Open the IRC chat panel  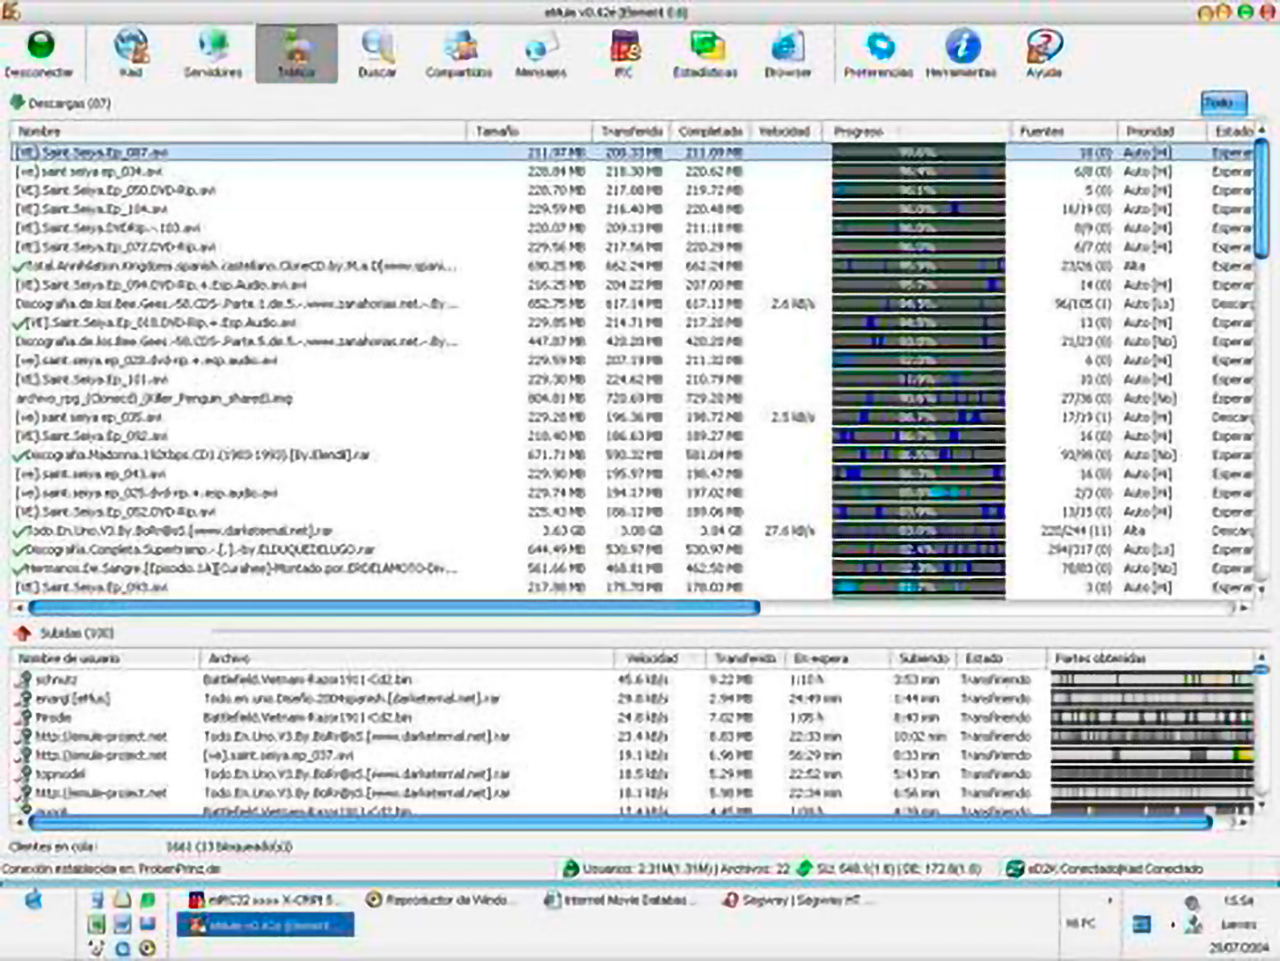624,53
